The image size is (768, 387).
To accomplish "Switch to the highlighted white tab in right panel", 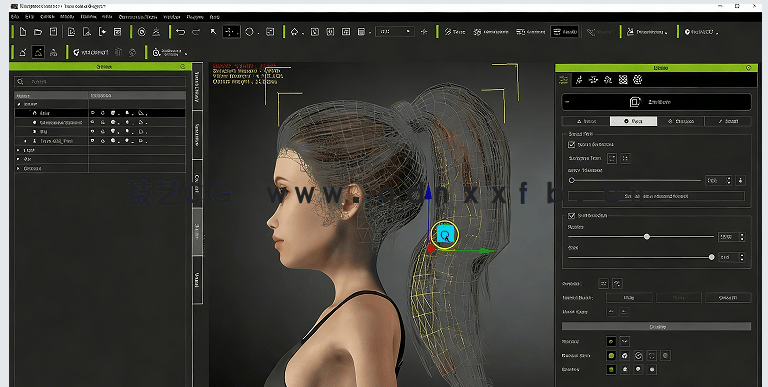I will point(633,121).
